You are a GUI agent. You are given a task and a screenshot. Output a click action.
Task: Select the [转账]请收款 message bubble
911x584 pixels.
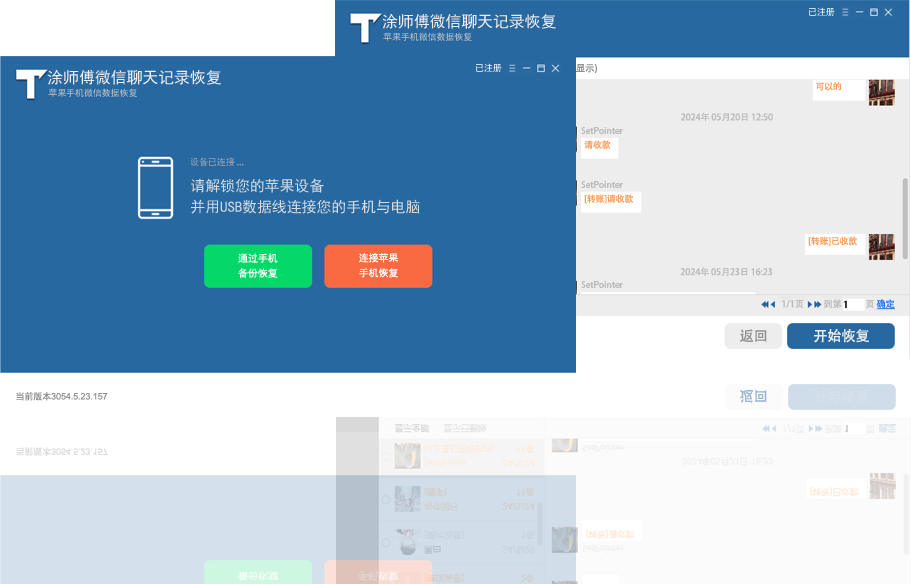point(609,200)
